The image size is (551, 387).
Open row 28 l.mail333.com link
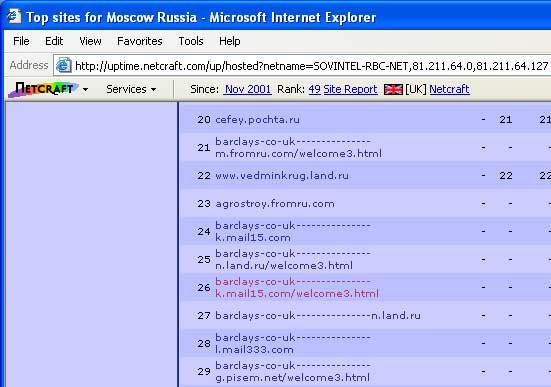coord(293,343)
